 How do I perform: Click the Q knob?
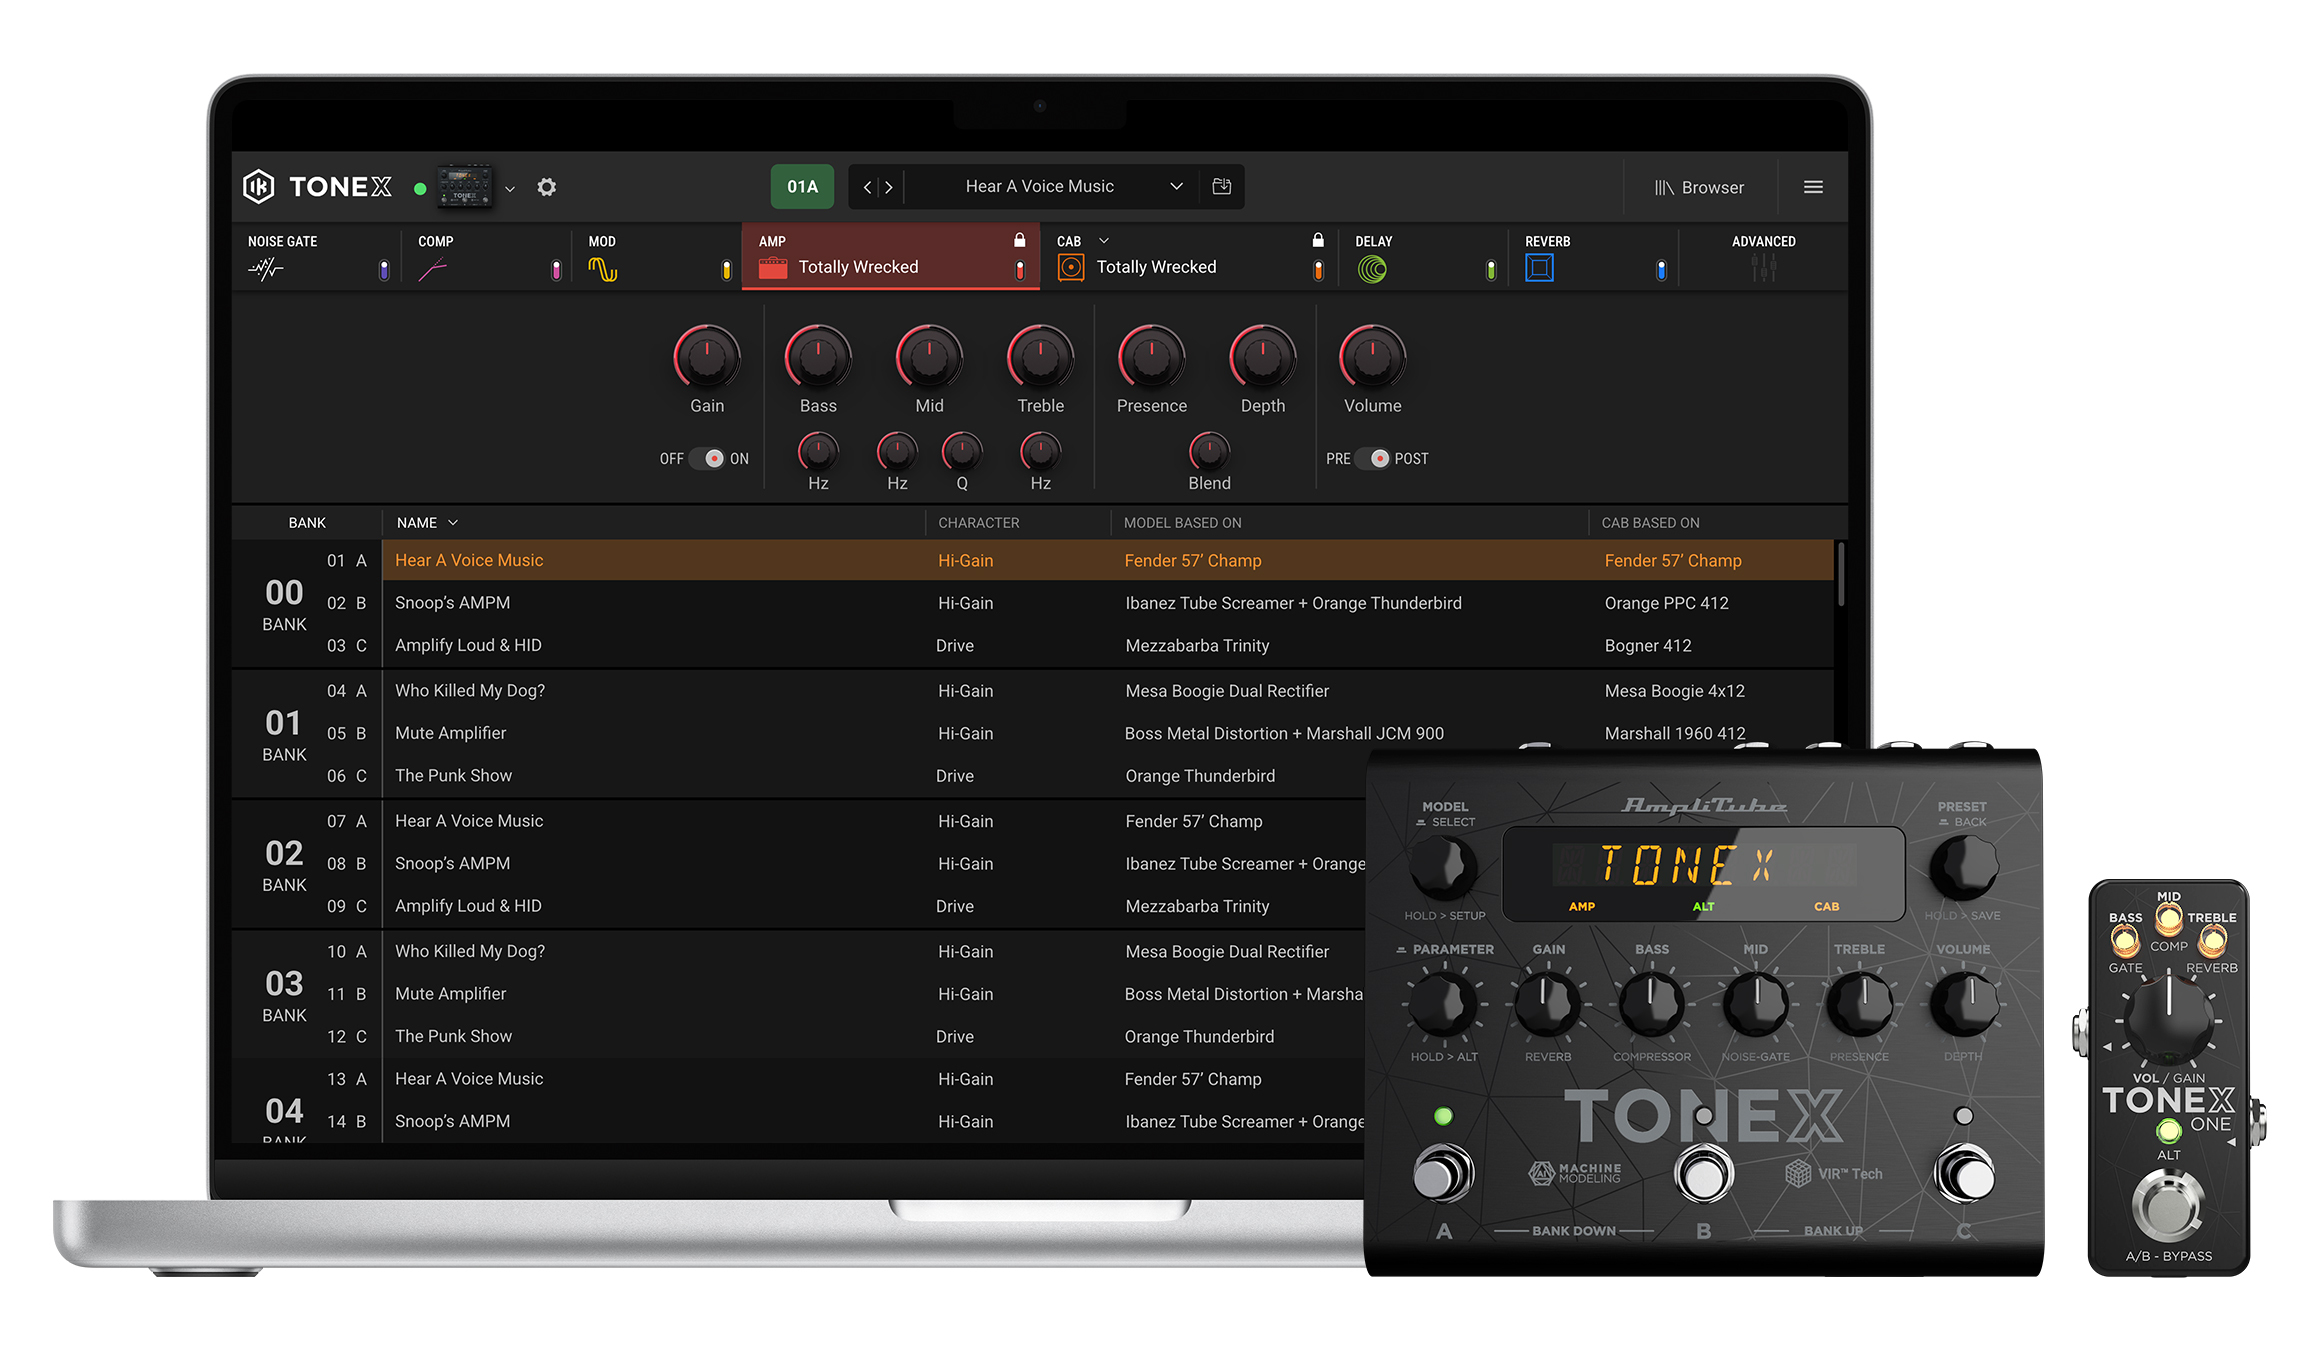[x=962, y=452]
